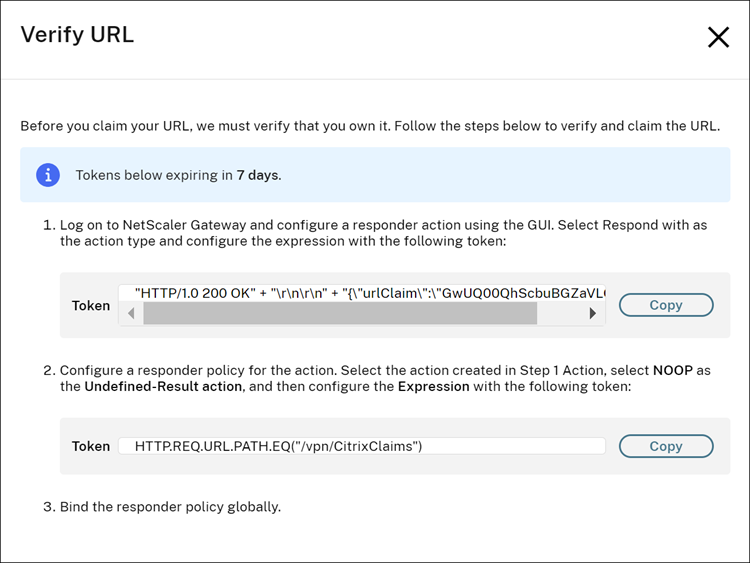Copy the HTTP/1.0 200 OK token
Image resolution: width=750 pixels, height=563 pixels.
666,305
